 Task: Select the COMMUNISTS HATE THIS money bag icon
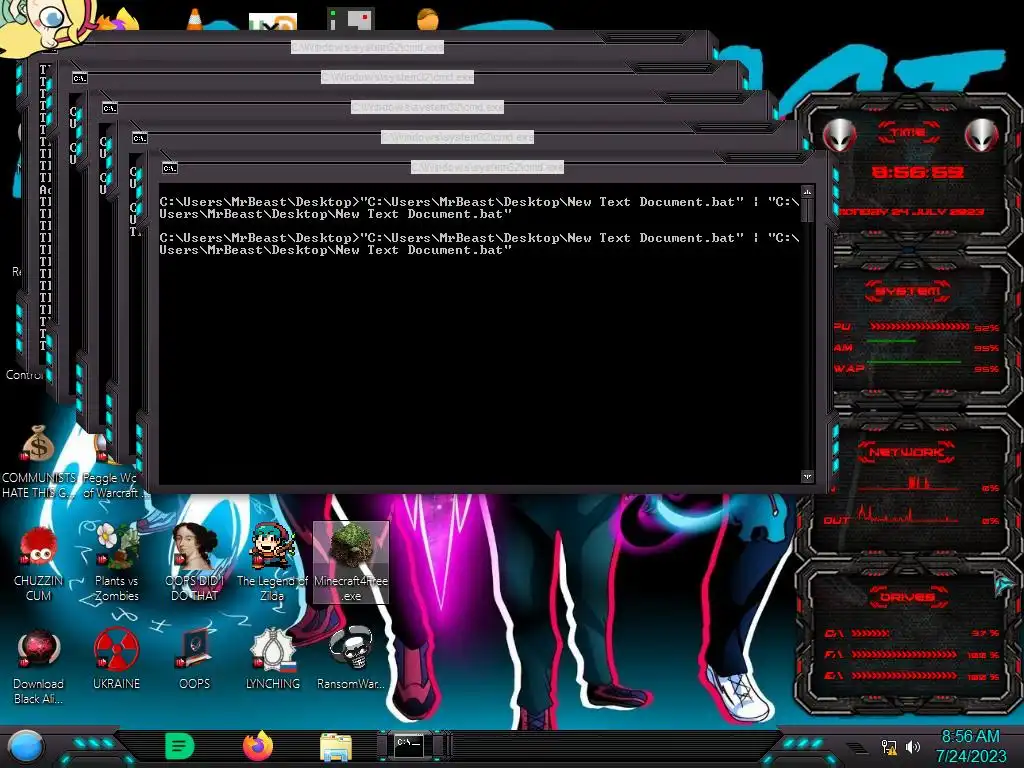[x=39, y=462]
